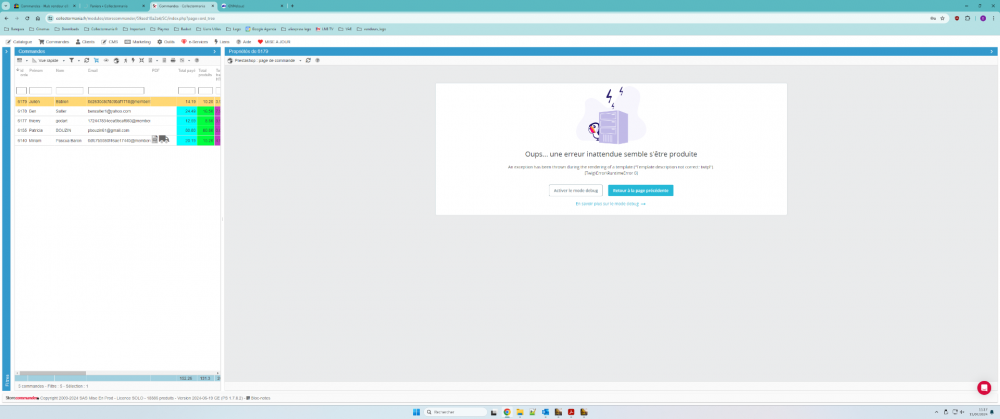Open the e-Services menu

coord(195,41)
